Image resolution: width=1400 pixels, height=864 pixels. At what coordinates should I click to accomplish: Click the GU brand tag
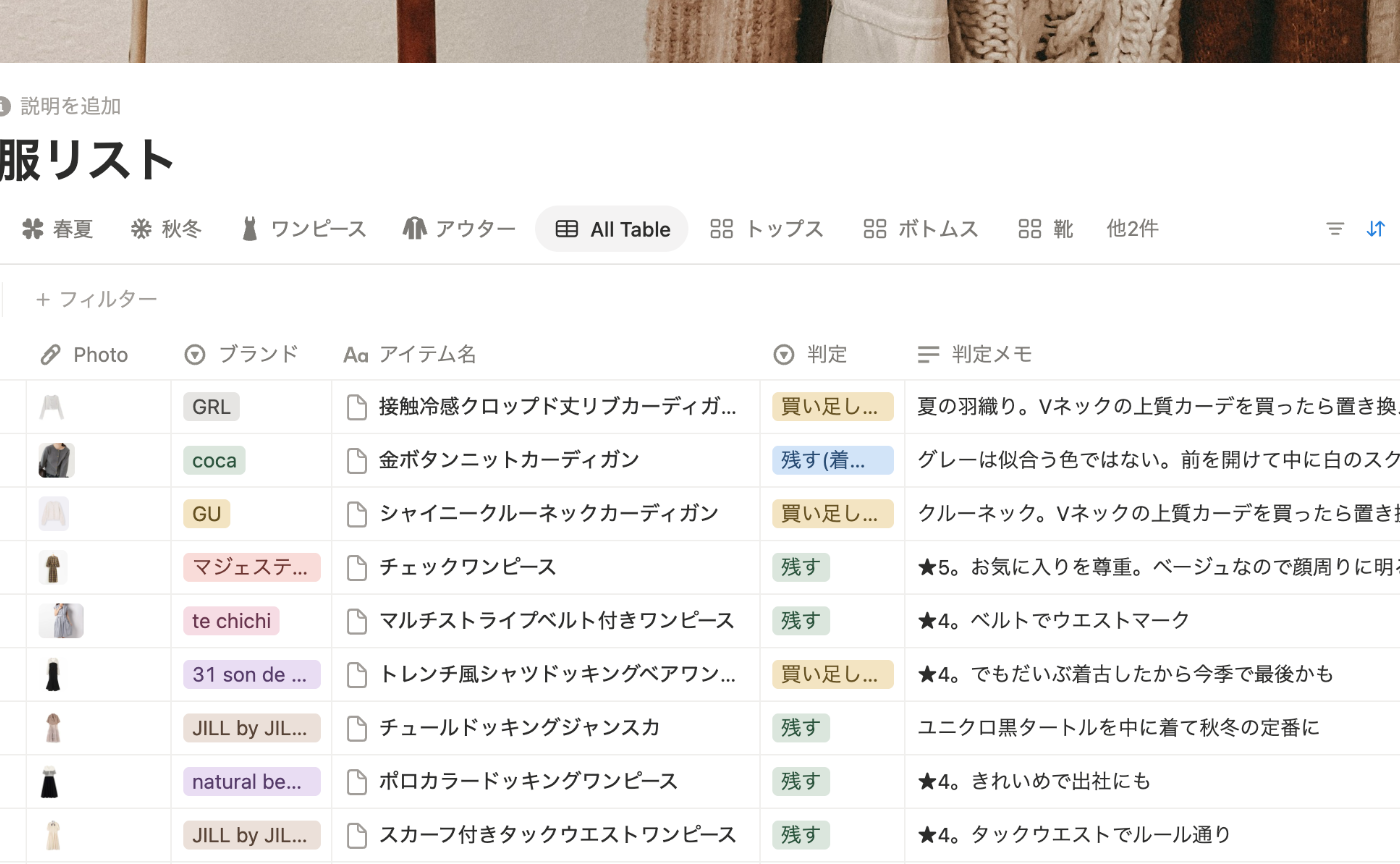click(207, 514)
